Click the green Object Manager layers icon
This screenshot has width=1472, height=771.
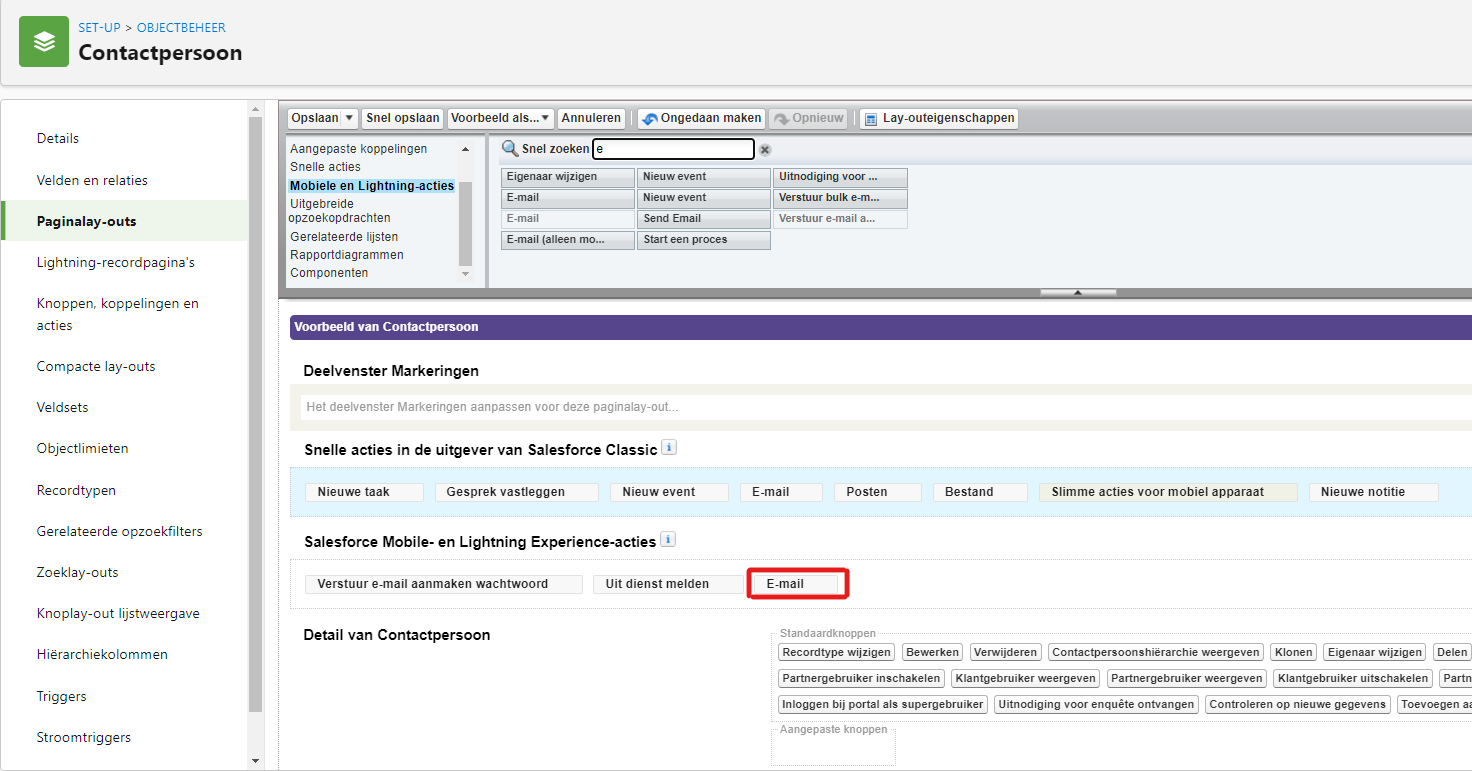(x=44, y=42)
